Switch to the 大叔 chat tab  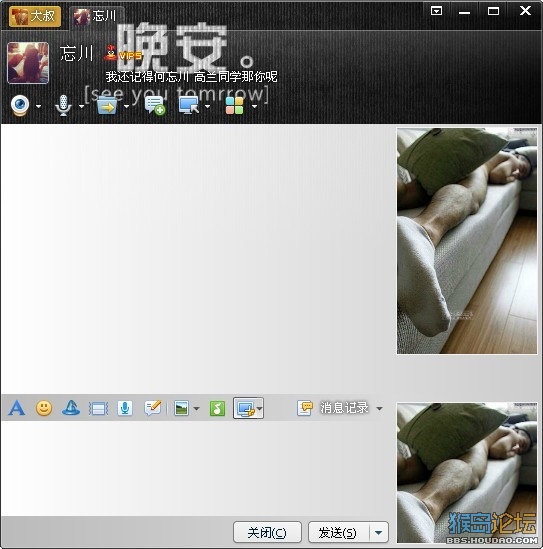click(35, 16)
